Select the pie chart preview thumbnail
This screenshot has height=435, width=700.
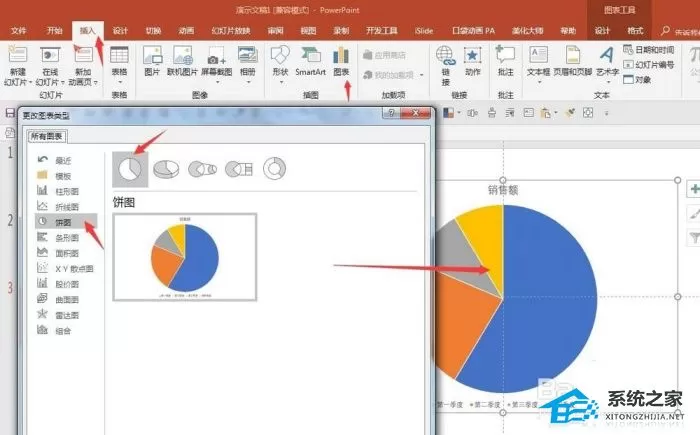coord(185,257)
